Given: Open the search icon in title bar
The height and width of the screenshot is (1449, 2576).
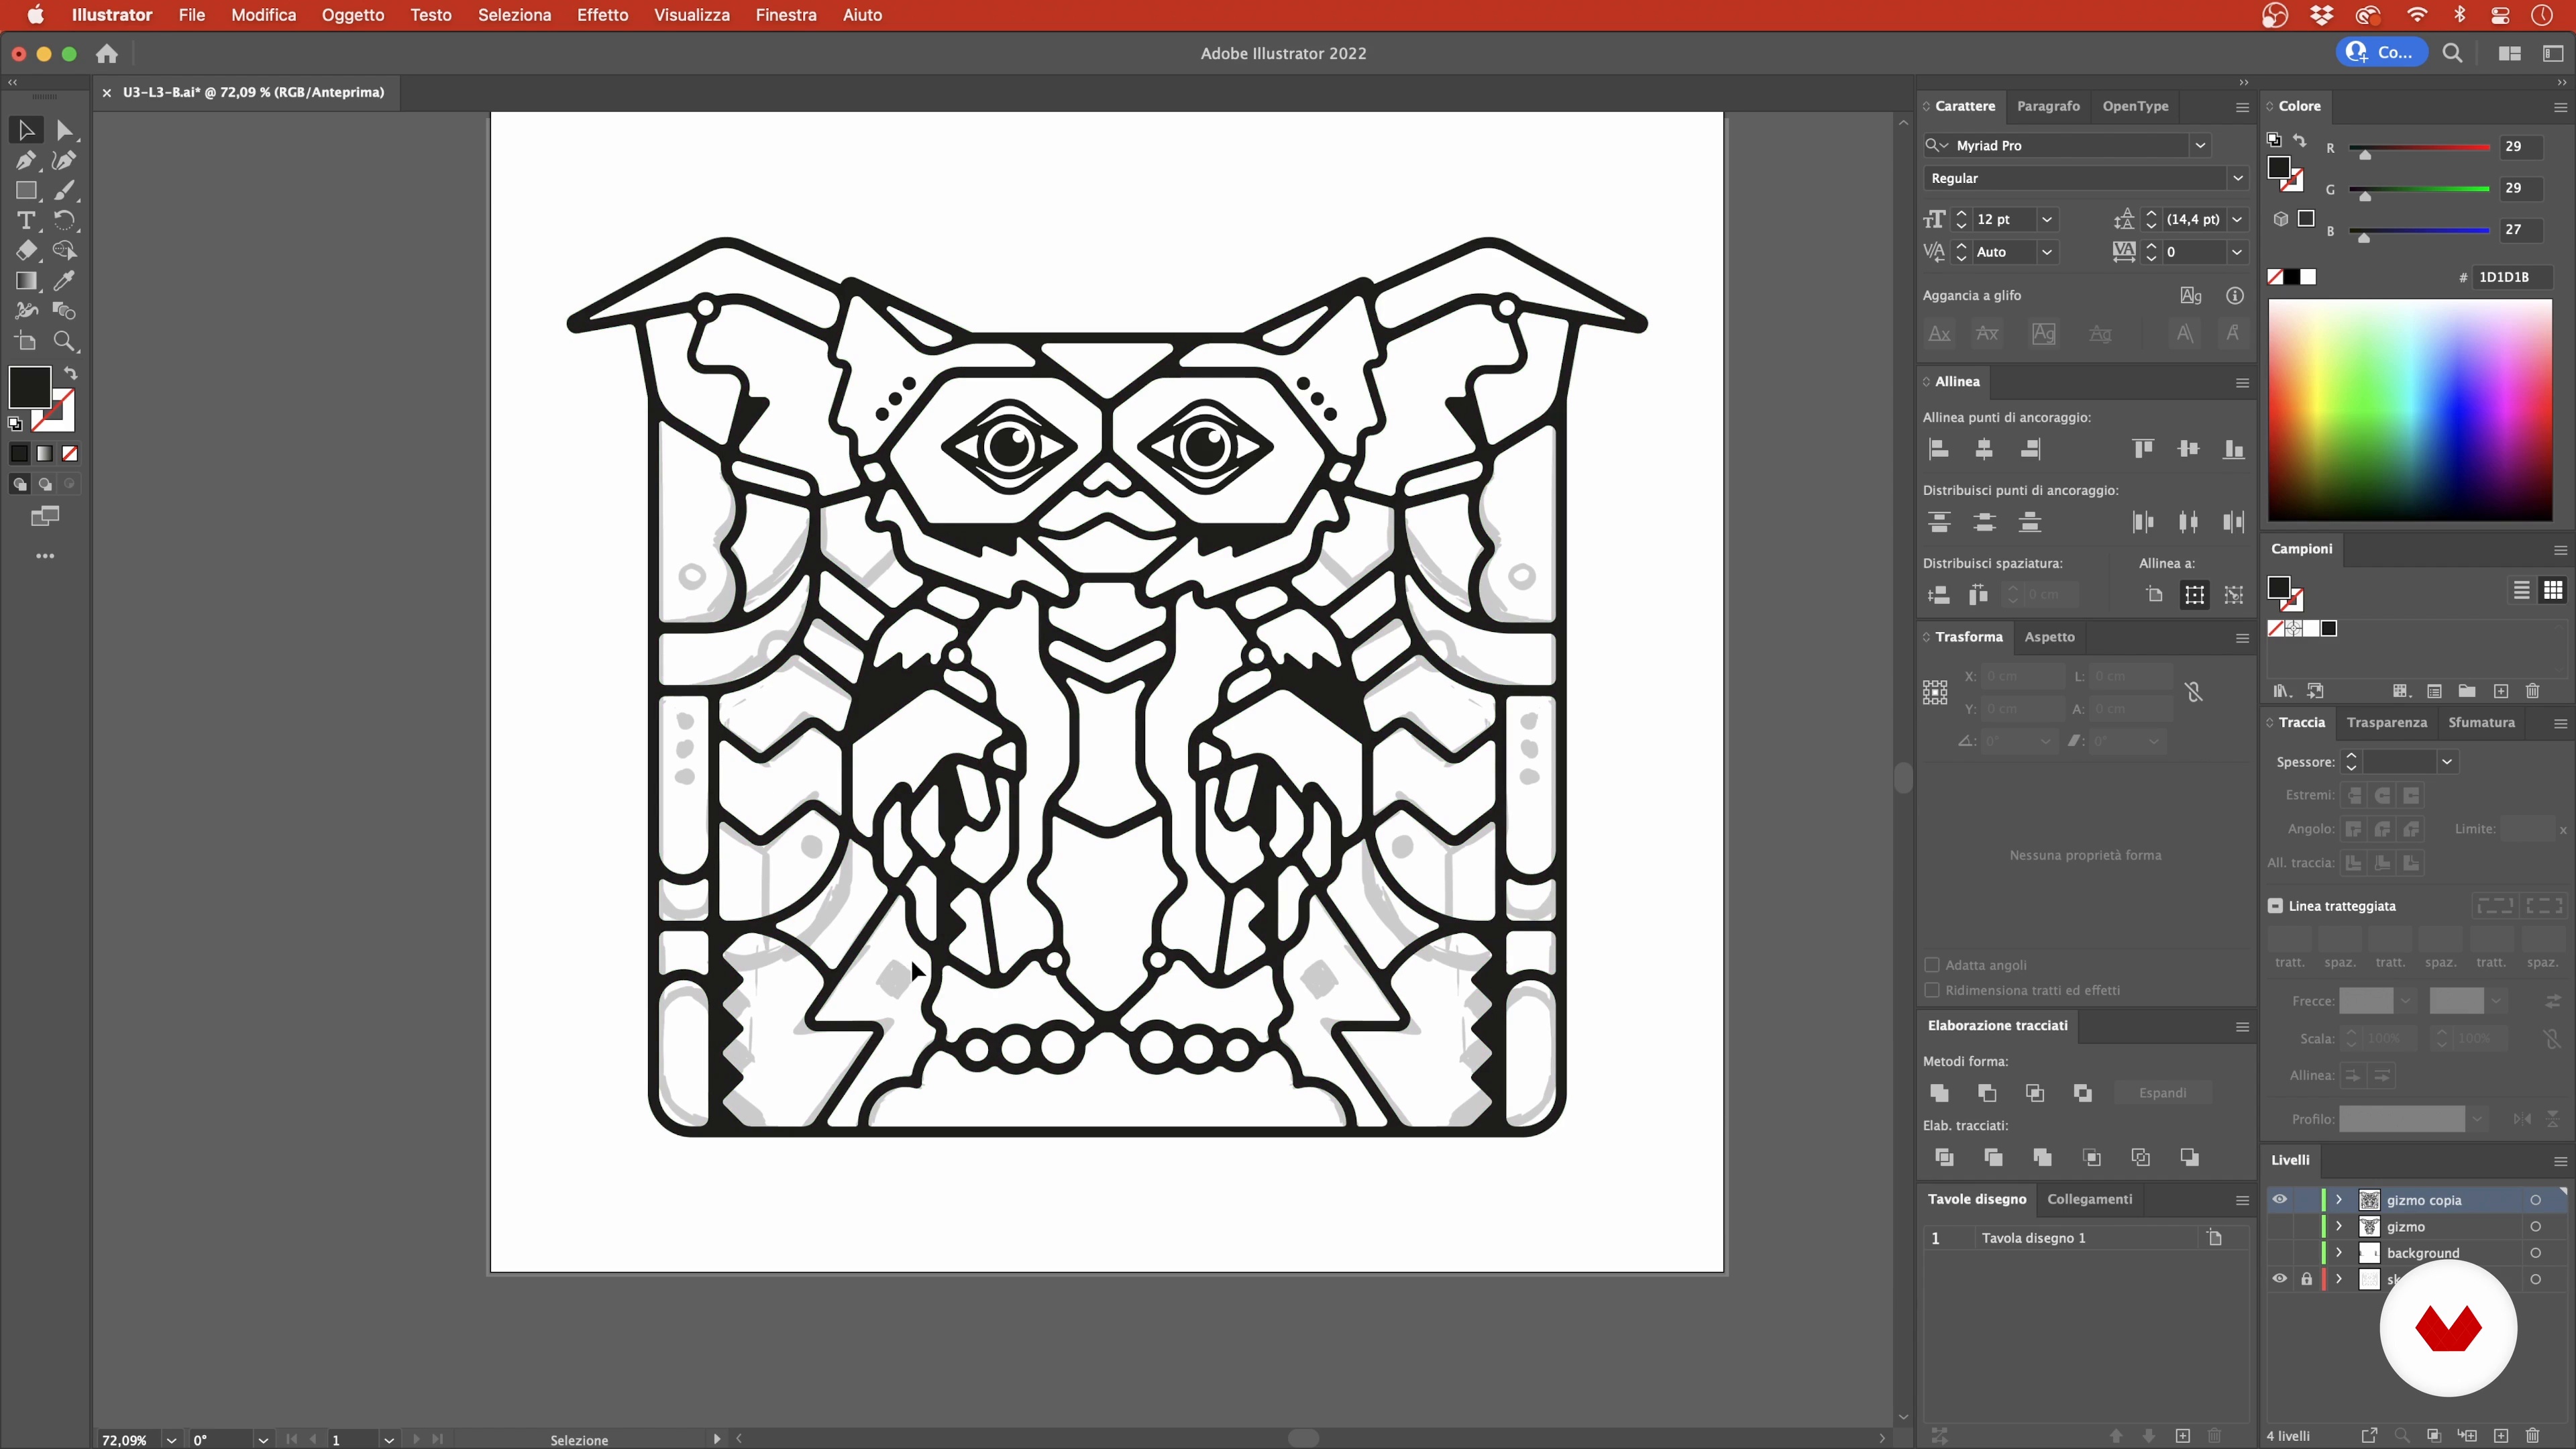Looking at the screenshot, I should pos(2452,54).
